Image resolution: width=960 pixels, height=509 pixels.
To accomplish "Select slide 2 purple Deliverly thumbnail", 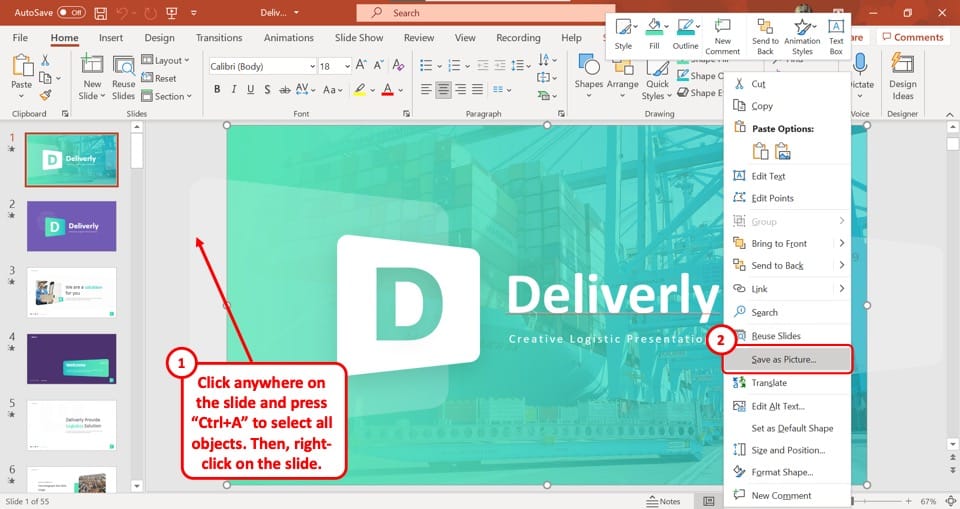I will (71, 226).
